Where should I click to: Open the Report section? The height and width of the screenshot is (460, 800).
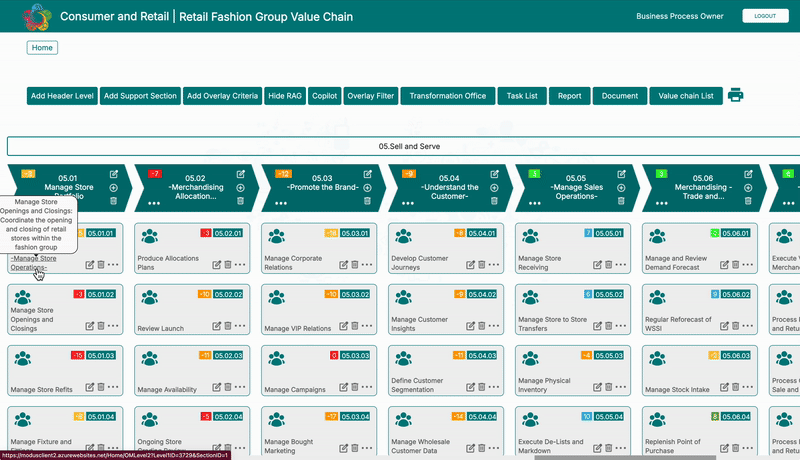569,96
